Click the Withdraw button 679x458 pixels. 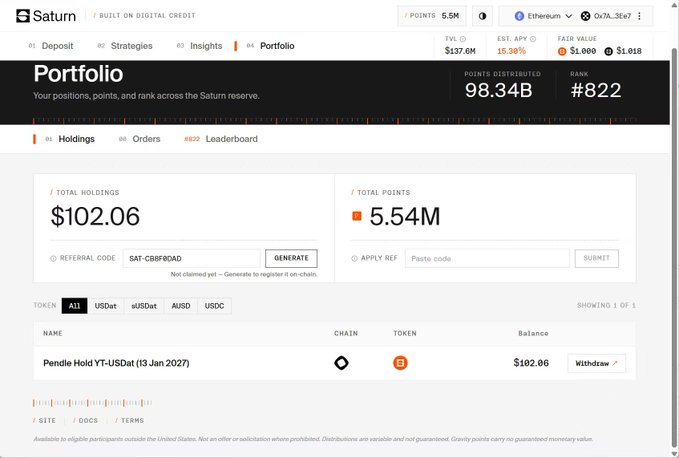pos(597,363)
